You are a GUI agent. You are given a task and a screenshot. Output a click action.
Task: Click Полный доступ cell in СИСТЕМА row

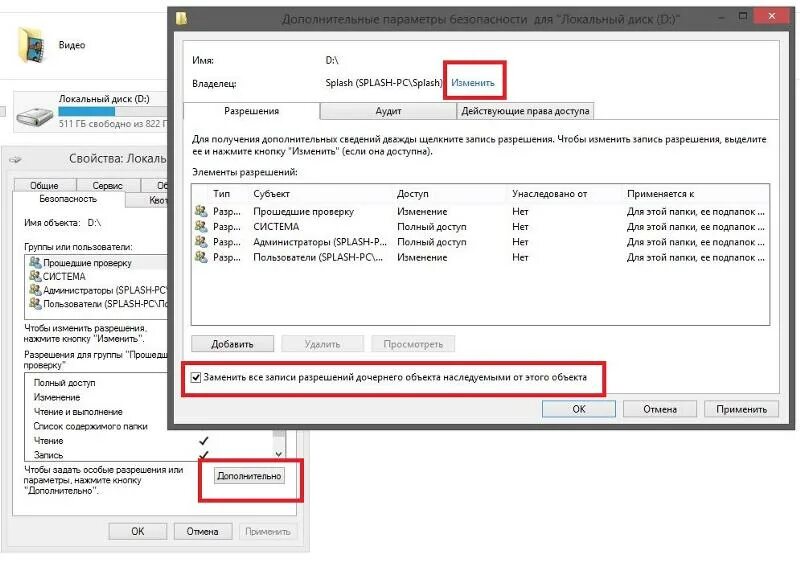tap(432, 227)
